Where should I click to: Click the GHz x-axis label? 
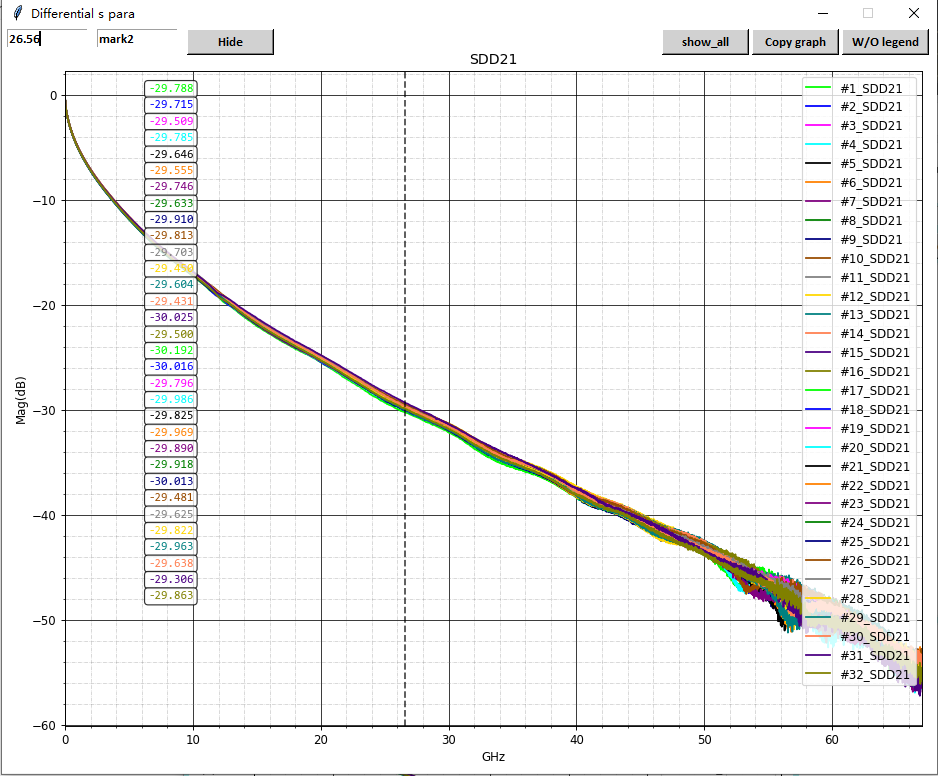click(493, 757)
